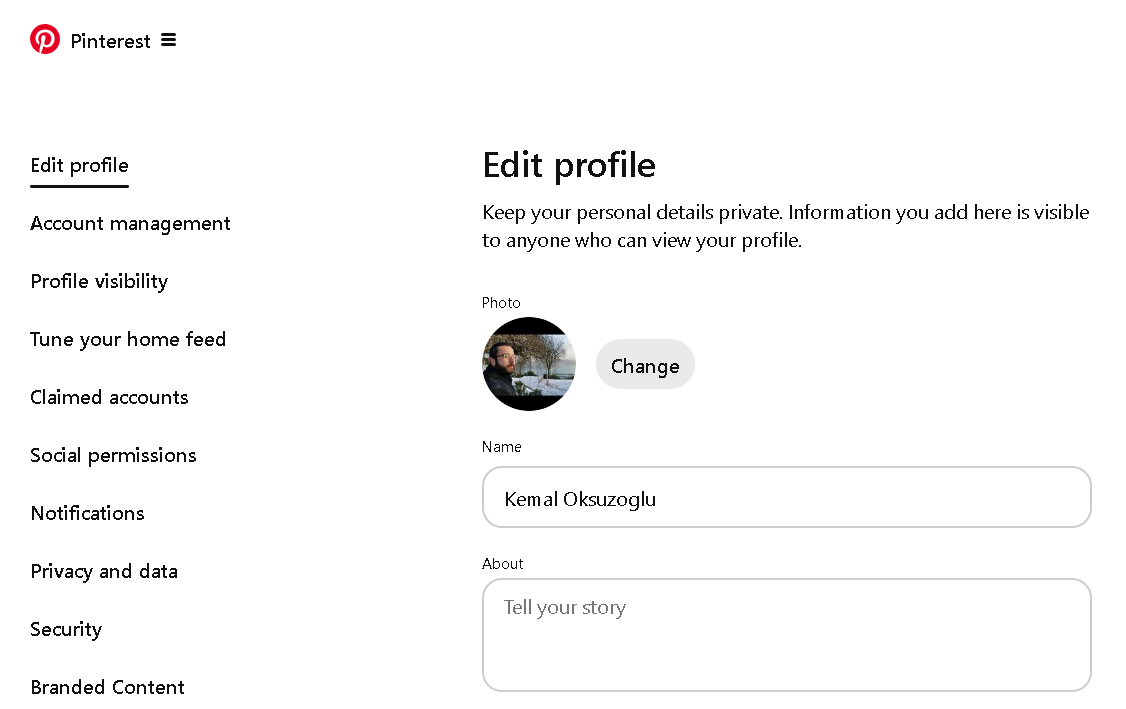Navigate to Notifications settings
The height and width of the screenshot is (709, 1126).
87,513
